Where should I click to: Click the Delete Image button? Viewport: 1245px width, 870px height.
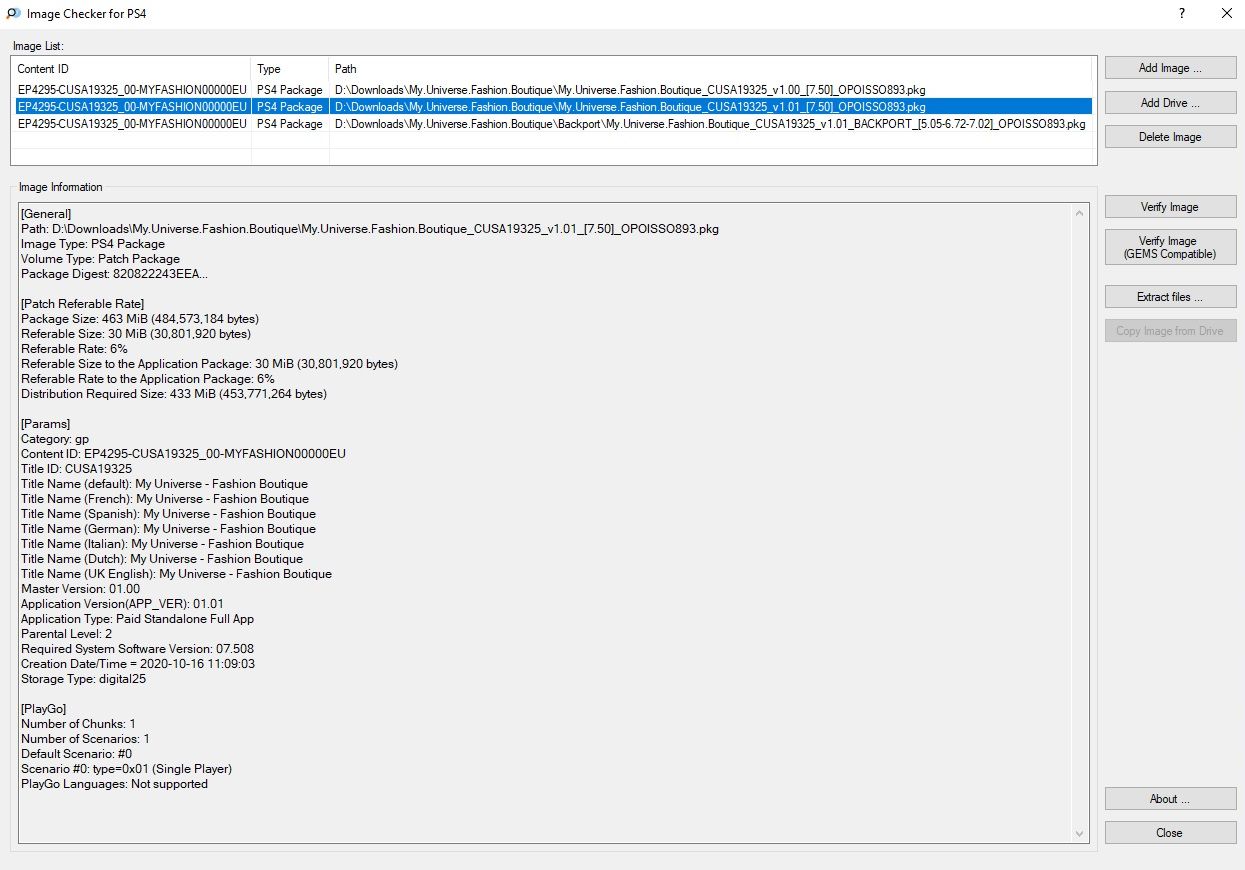click(1170, 137)
